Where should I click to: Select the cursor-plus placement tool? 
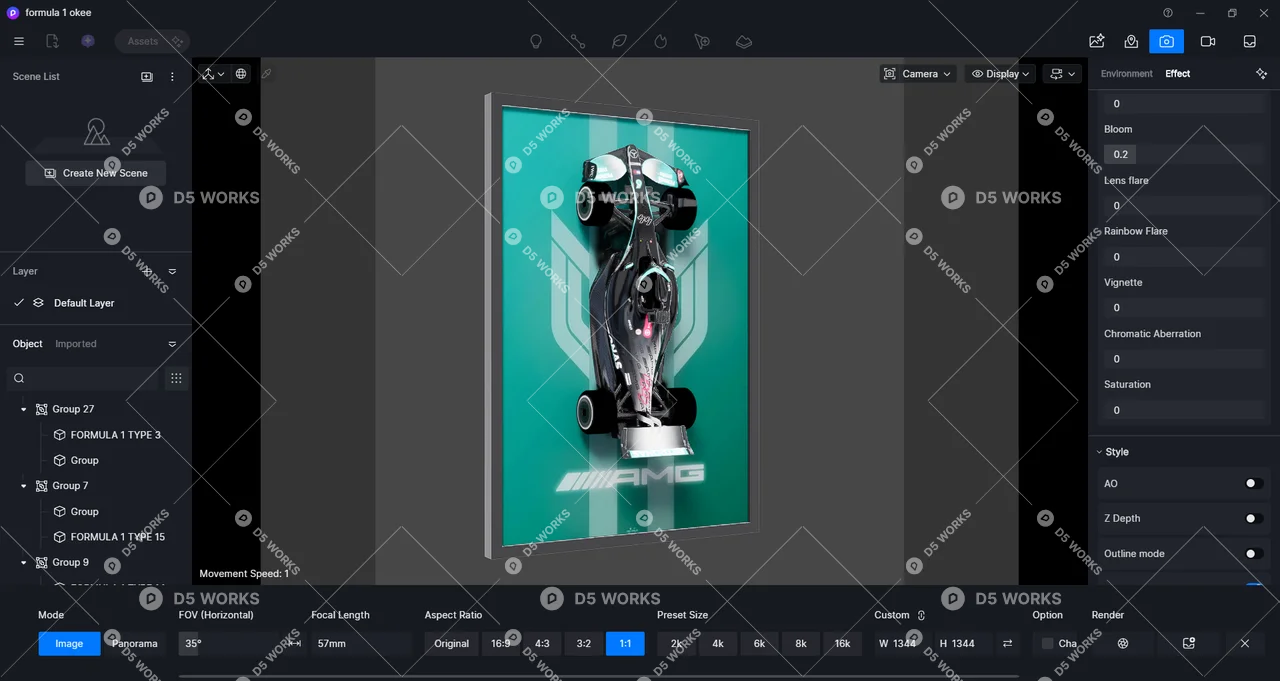(702, 42)
